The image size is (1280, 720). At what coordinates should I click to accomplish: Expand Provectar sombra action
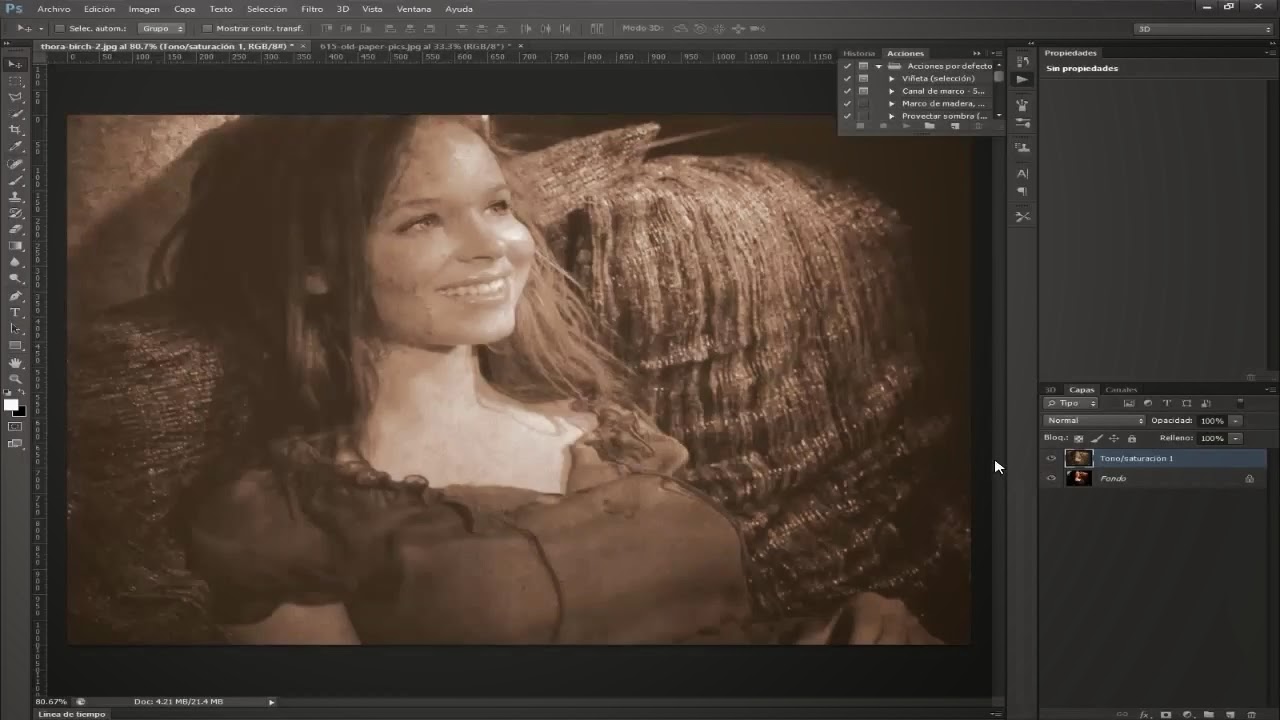892,116
